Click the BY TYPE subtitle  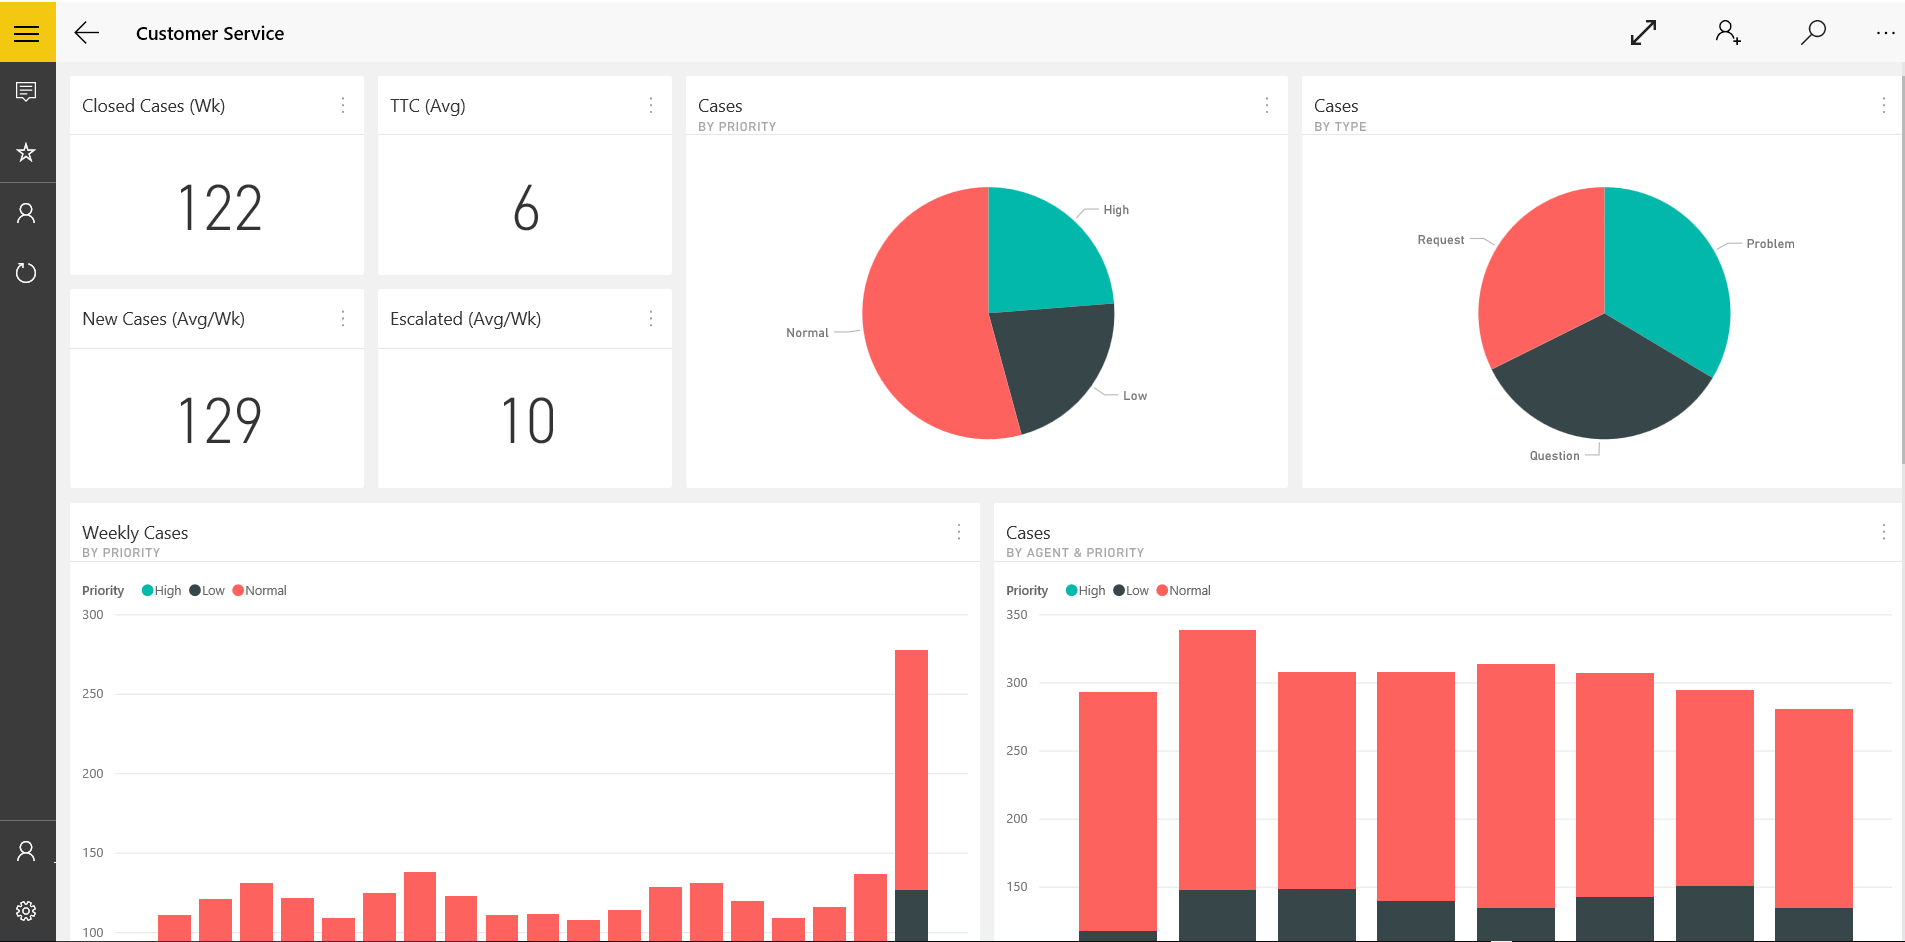coord(1340,127)
